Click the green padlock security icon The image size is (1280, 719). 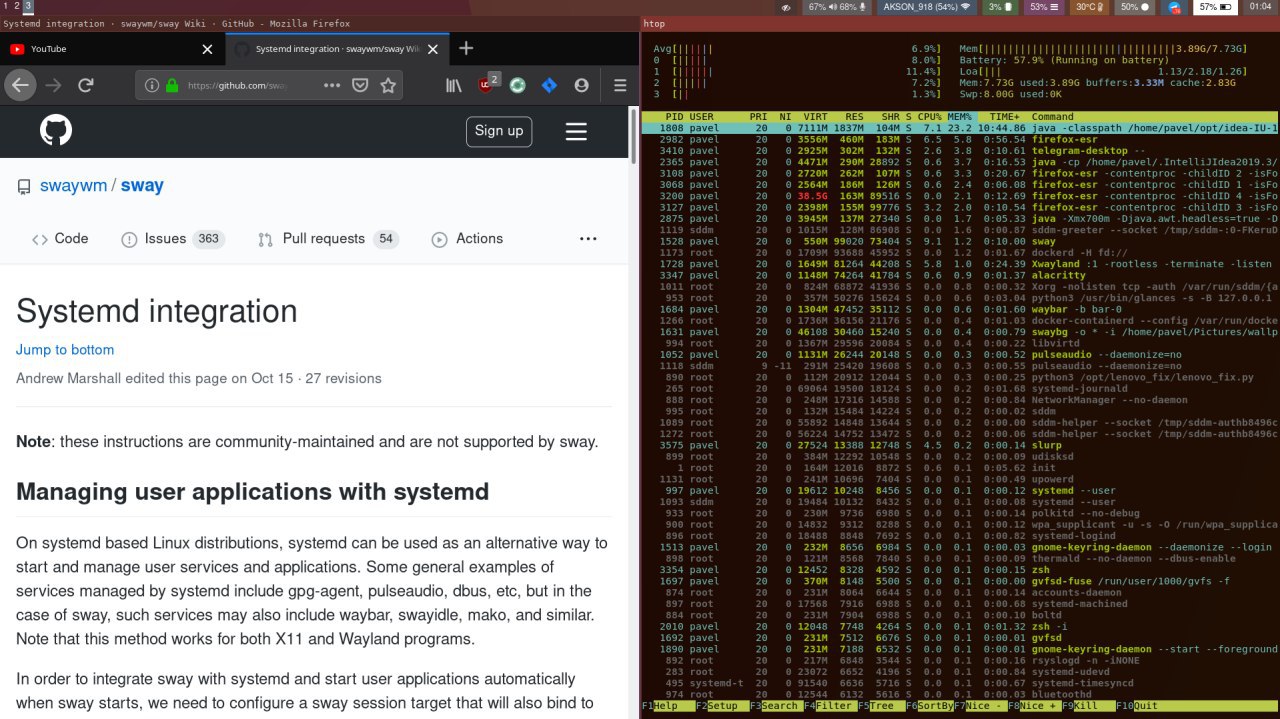[x=172, y=86]
